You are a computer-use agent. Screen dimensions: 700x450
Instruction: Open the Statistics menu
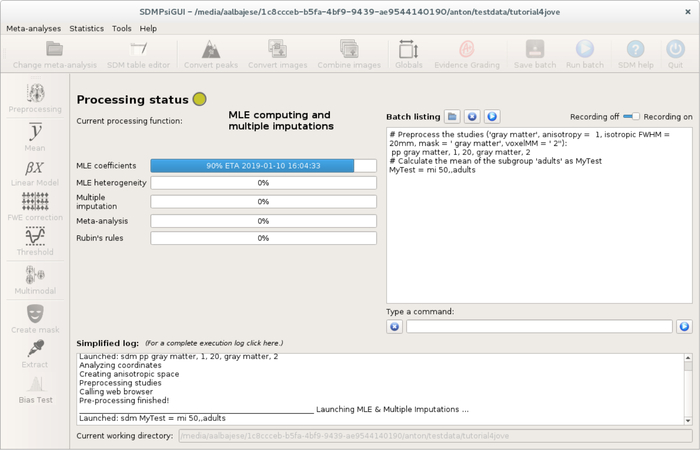pos(86,29)
